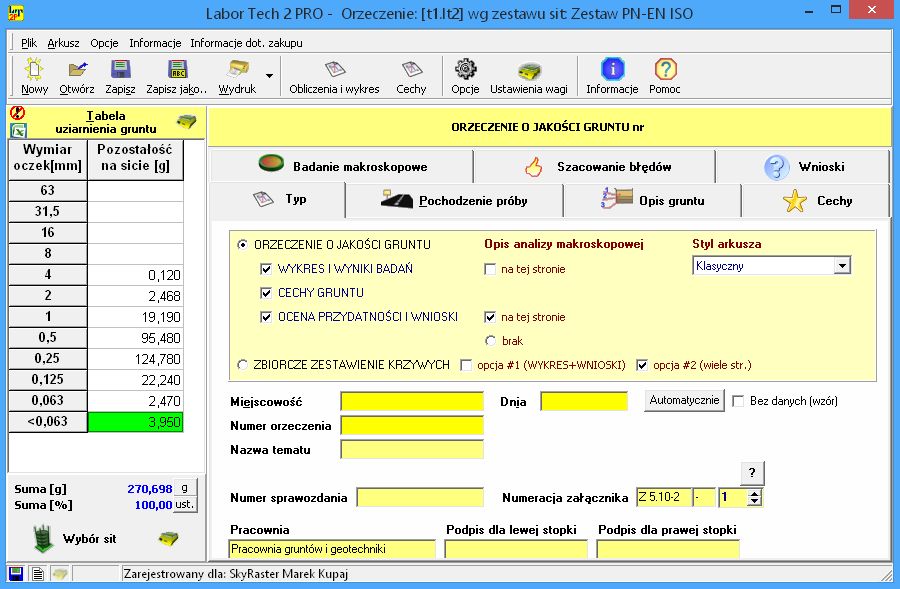Open the Wydruk dropdown arrow

[x=269, y=76]
